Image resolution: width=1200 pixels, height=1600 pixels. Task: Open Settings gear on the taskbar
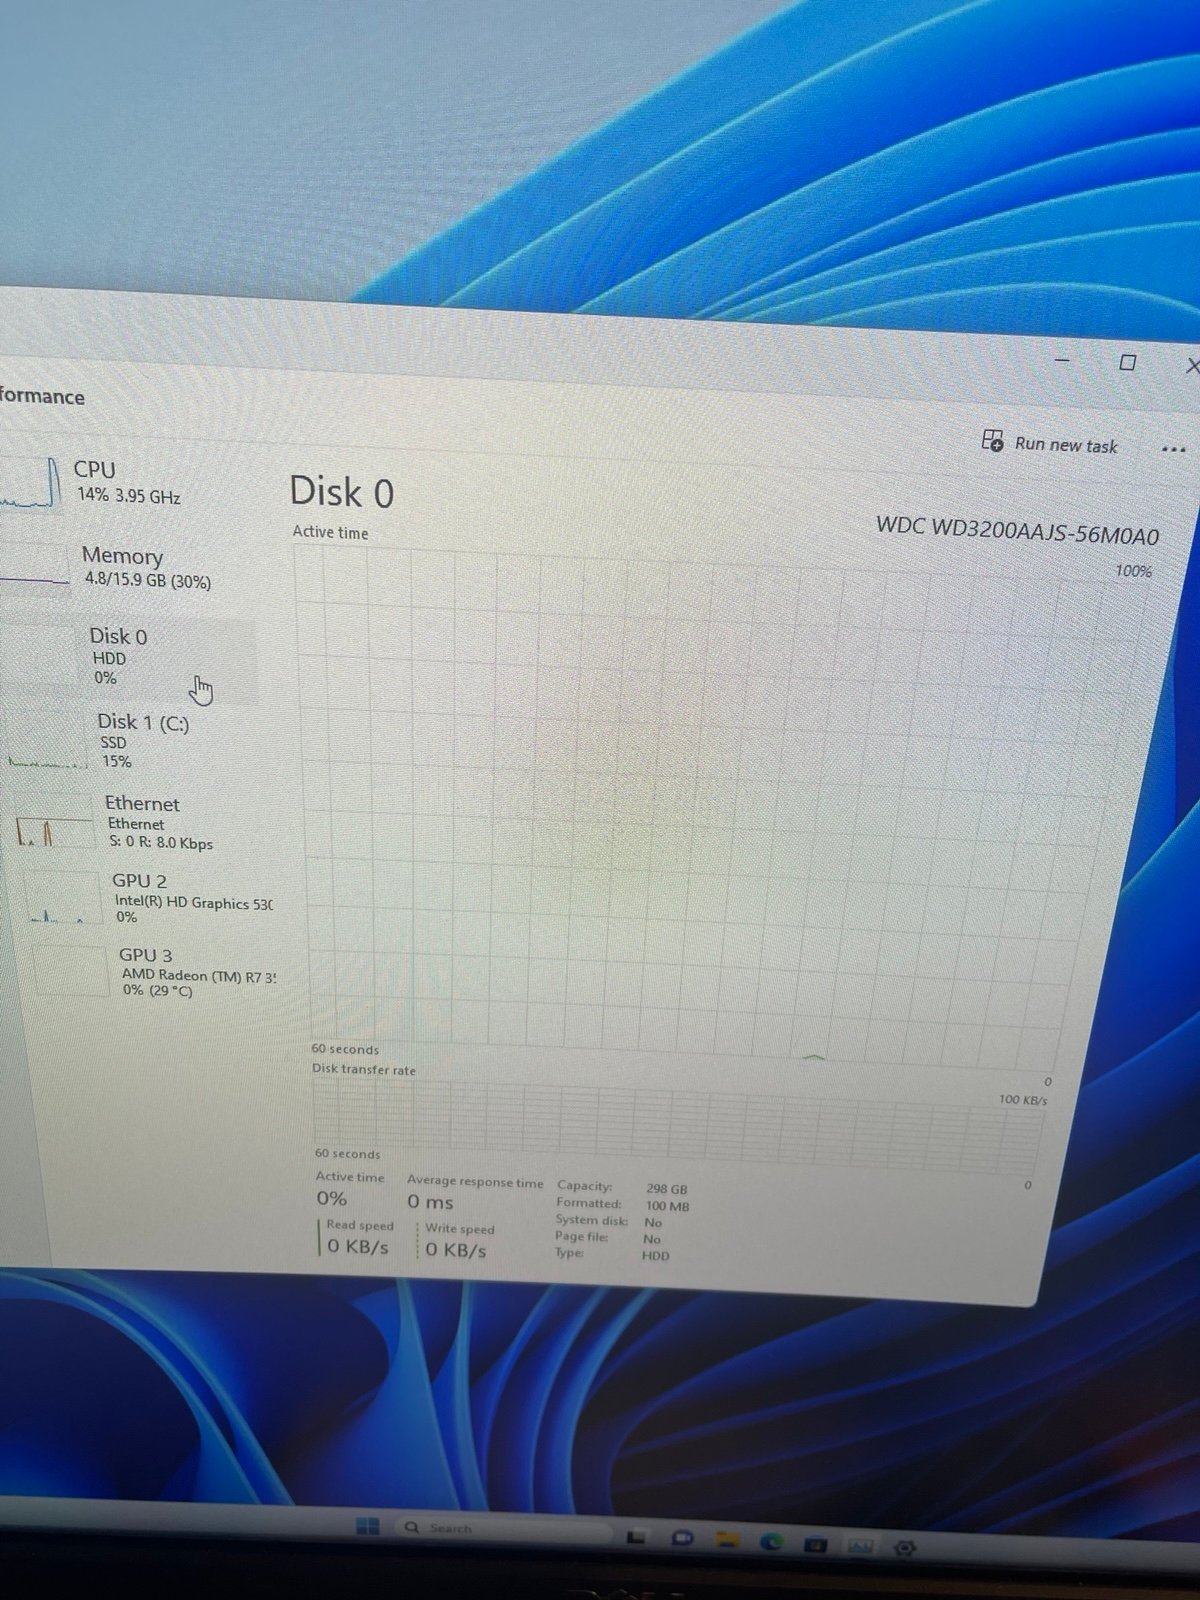point(905,1548)
